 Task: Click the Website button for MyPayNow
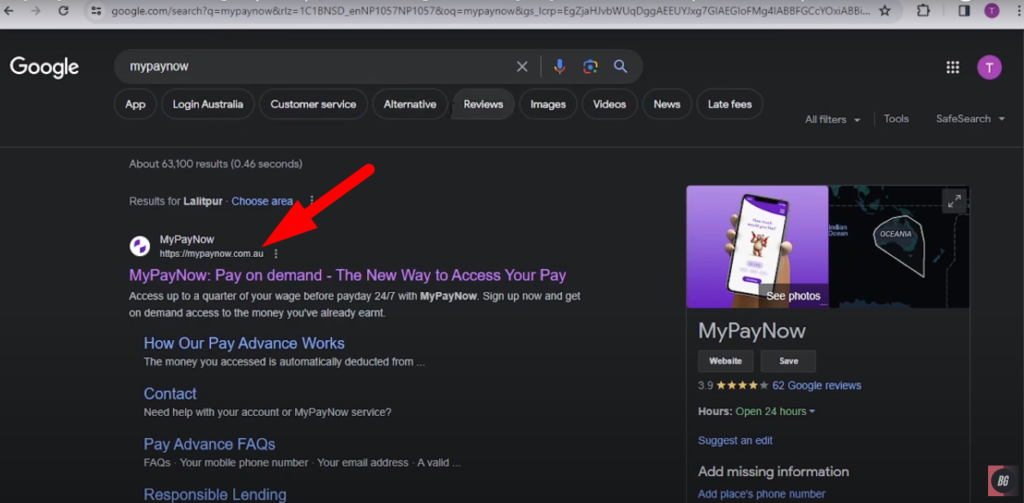point(725,361)
